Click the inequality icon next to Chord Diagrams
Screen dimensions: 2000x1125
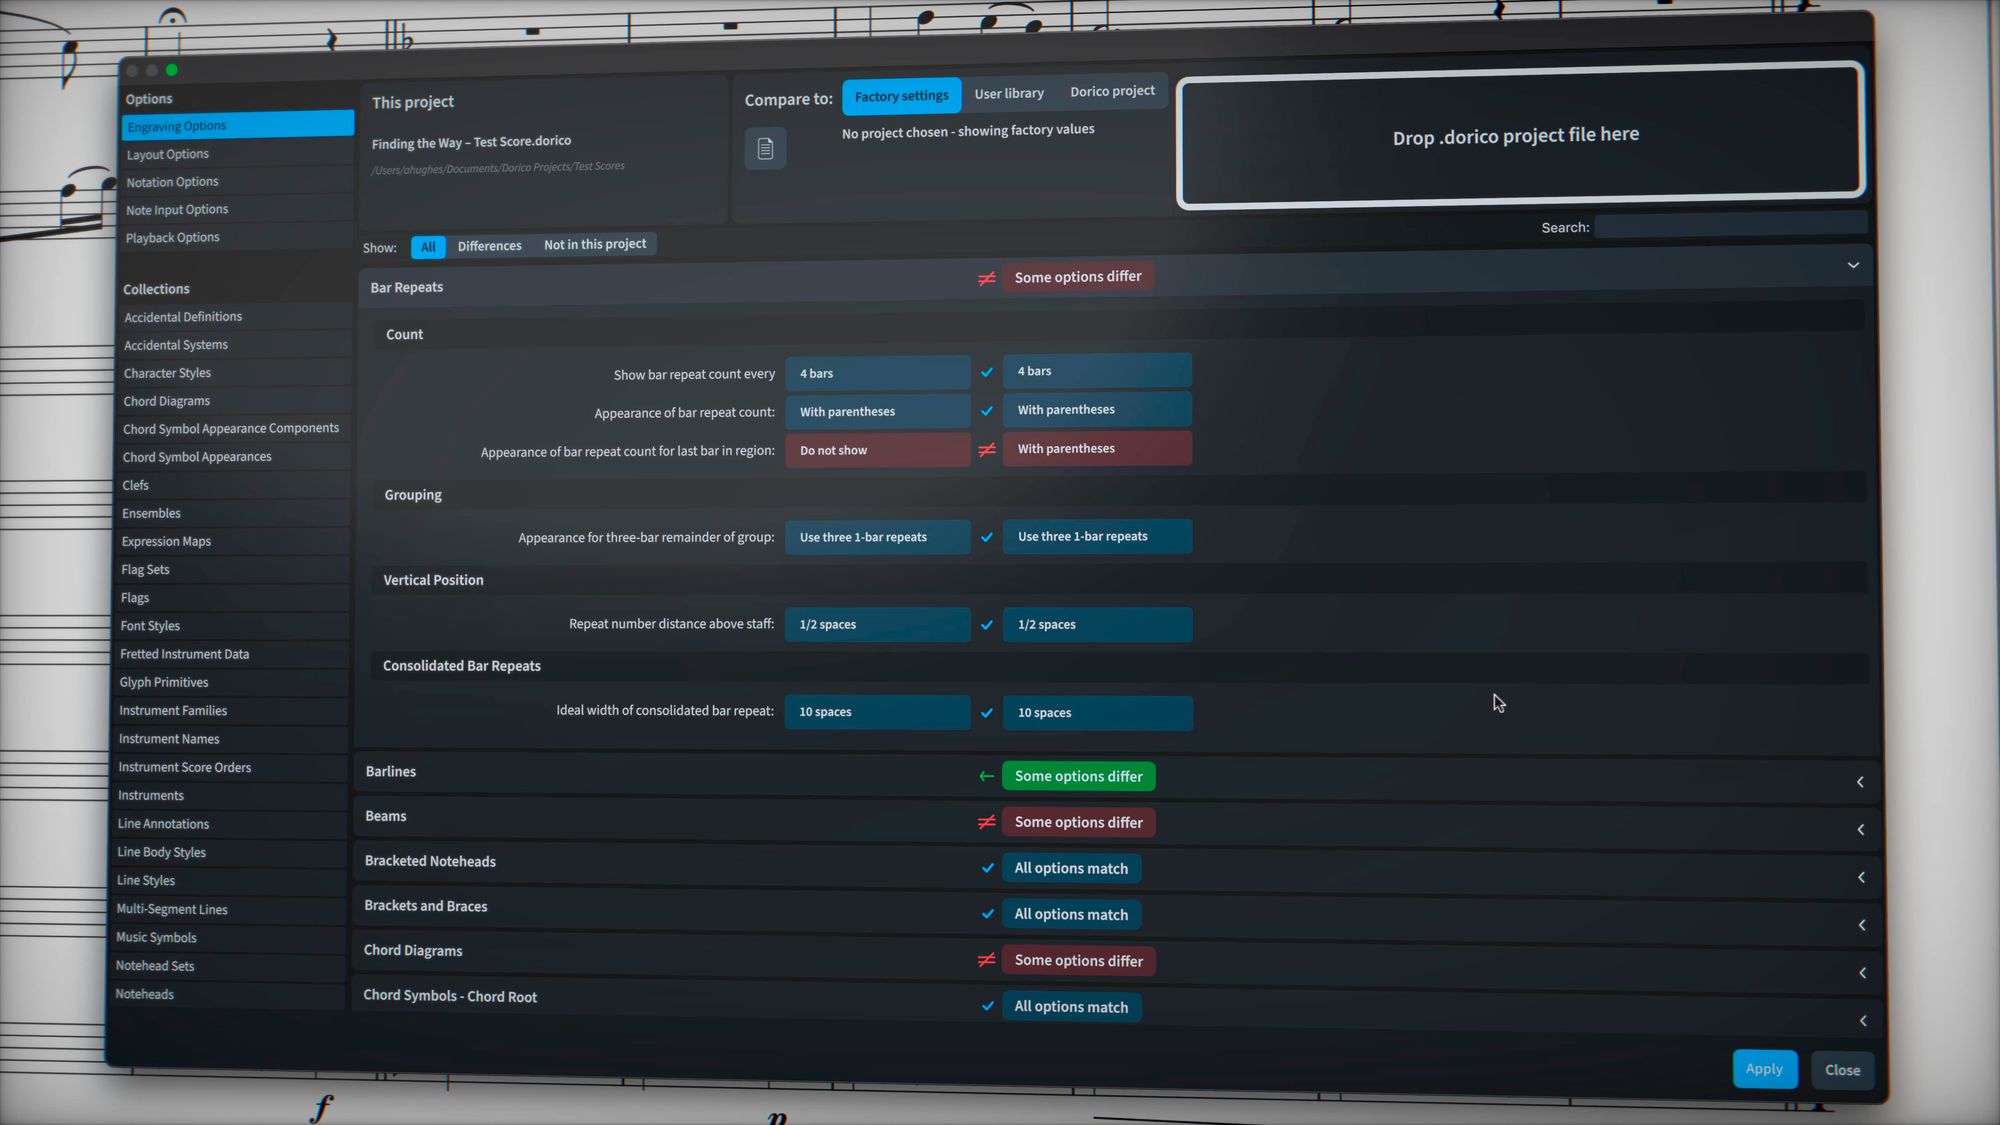pyautogui.click(x=986, y=960)
